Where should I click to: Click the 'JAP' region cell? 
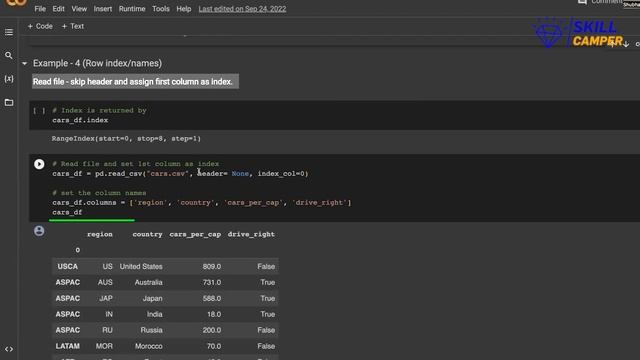106,298
